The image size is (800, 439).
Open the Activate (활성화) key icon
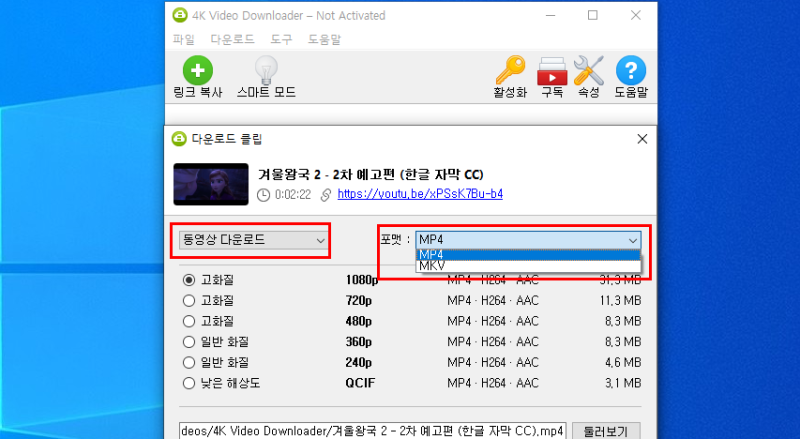click(x=510, y=70)
